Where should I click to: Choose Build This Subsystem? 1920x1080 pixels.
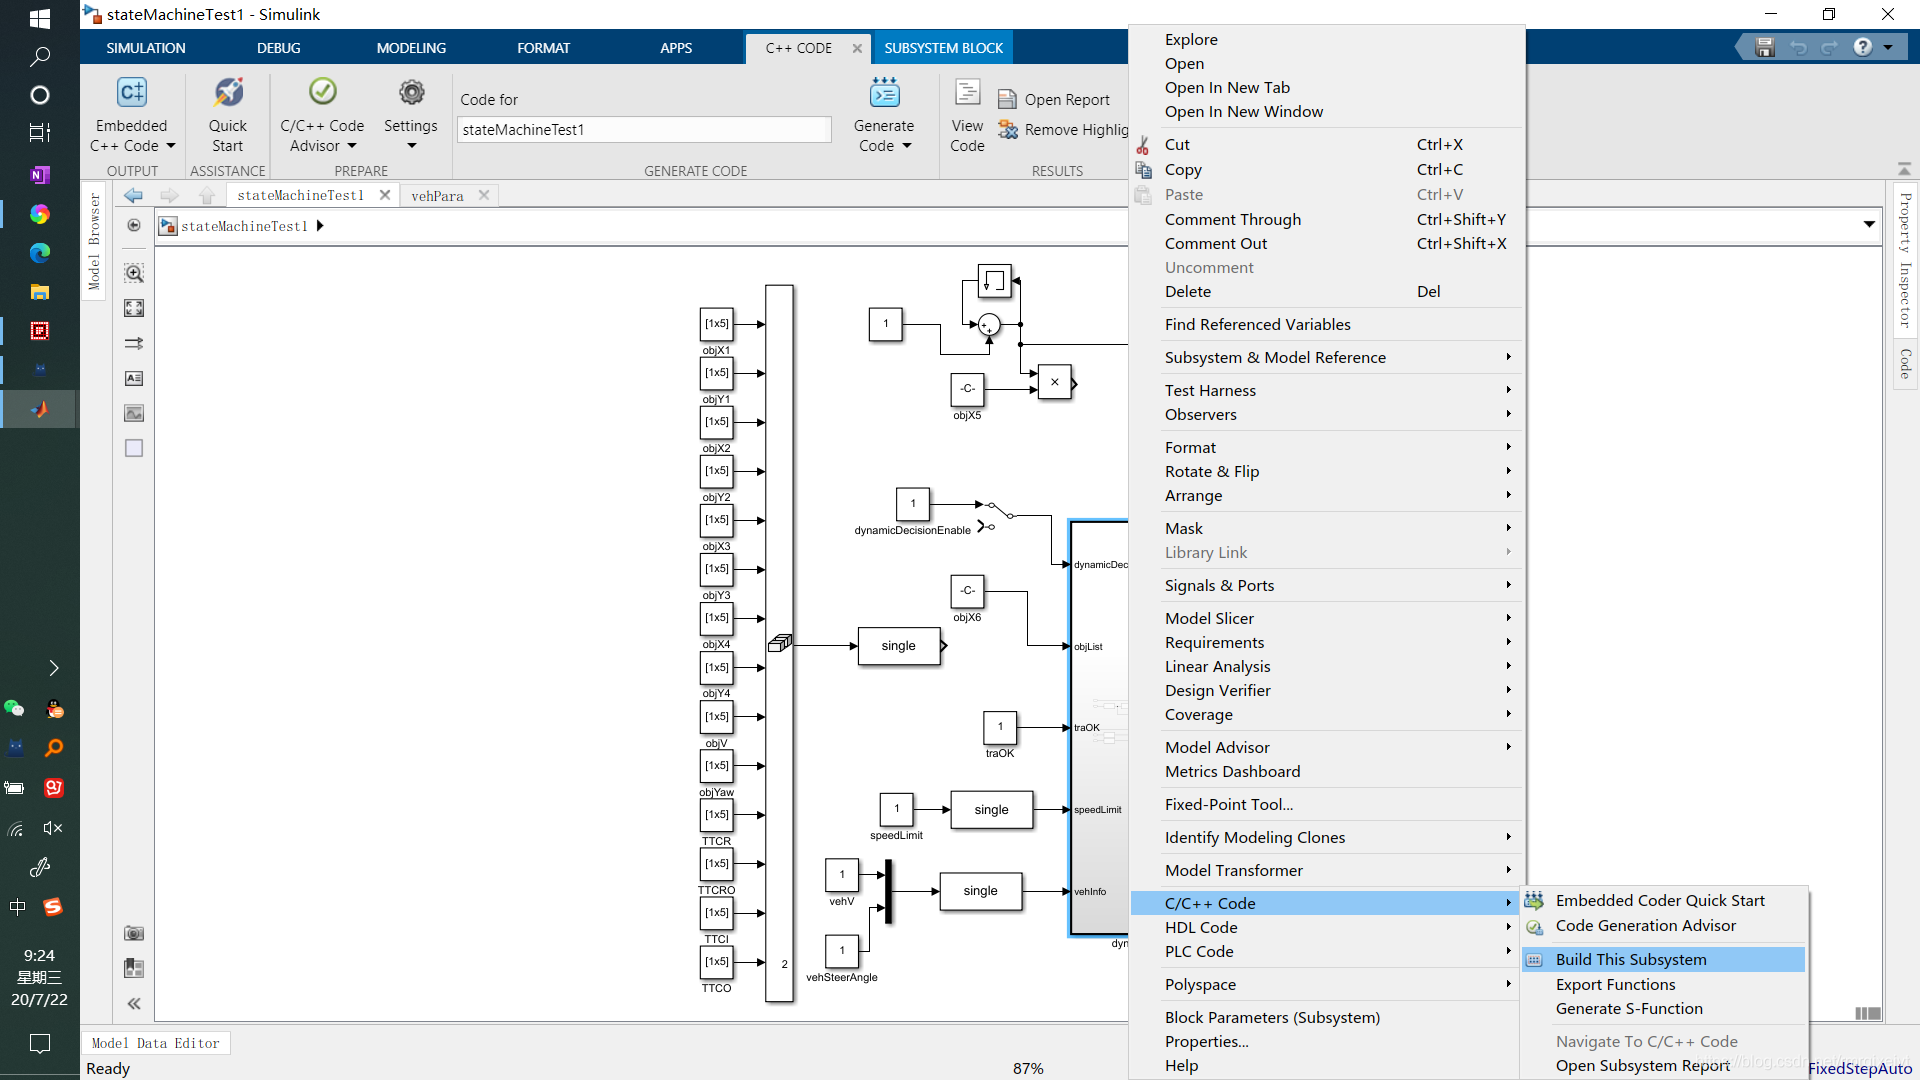pyautogui.click(x=1663, y=960)
